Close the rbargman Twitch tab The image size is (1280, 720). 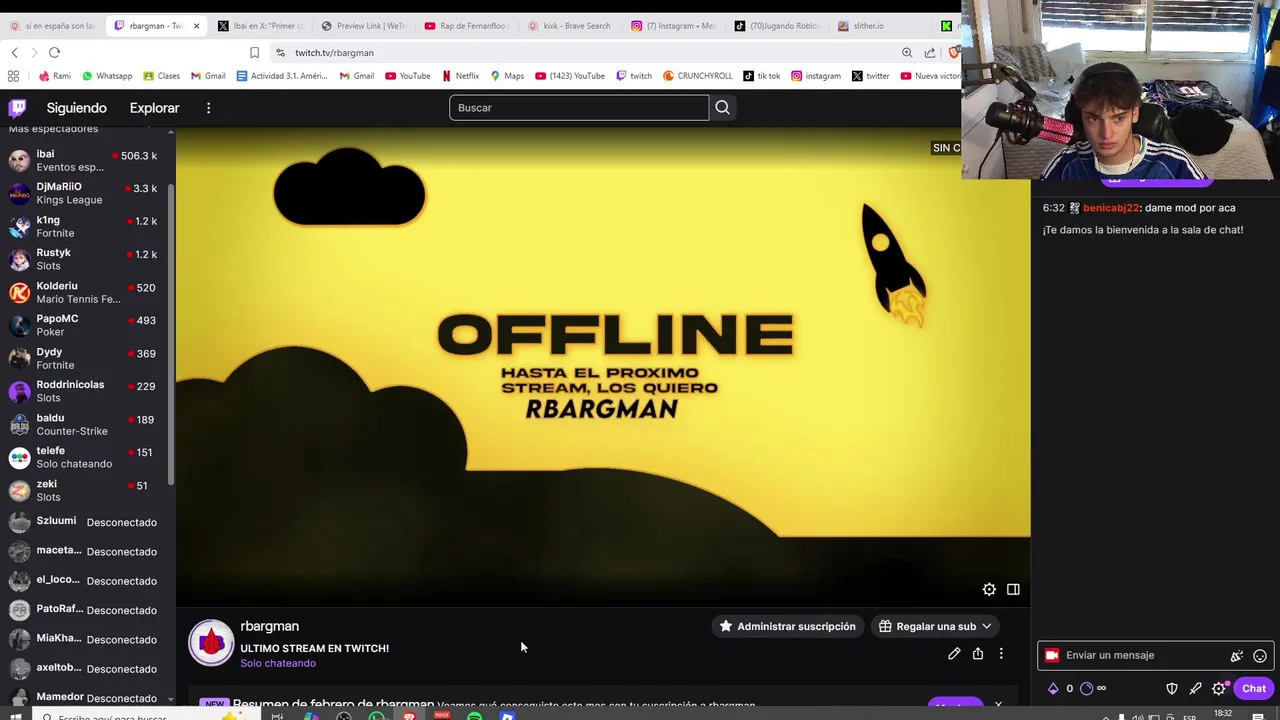196,26
